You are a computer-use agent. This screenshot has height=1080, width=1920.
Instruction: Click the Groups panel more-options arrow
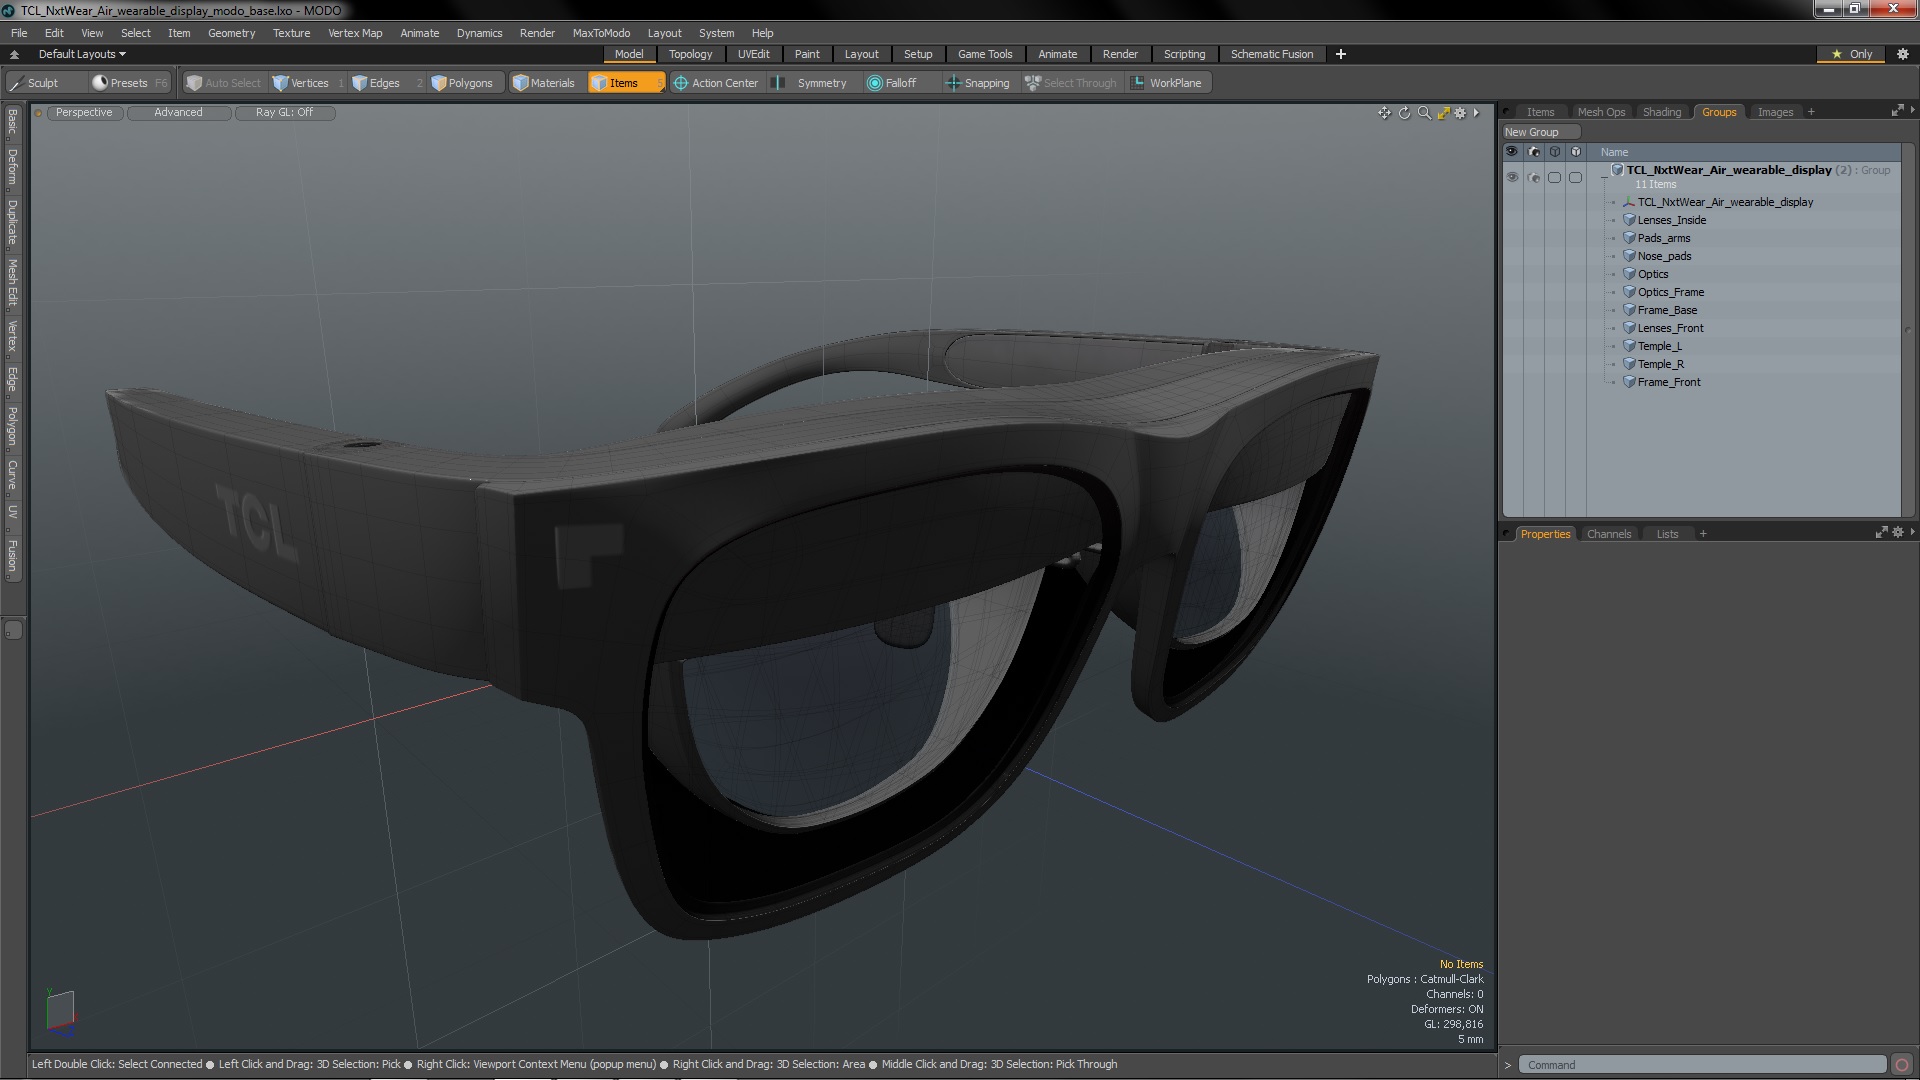click(1912, 111)
